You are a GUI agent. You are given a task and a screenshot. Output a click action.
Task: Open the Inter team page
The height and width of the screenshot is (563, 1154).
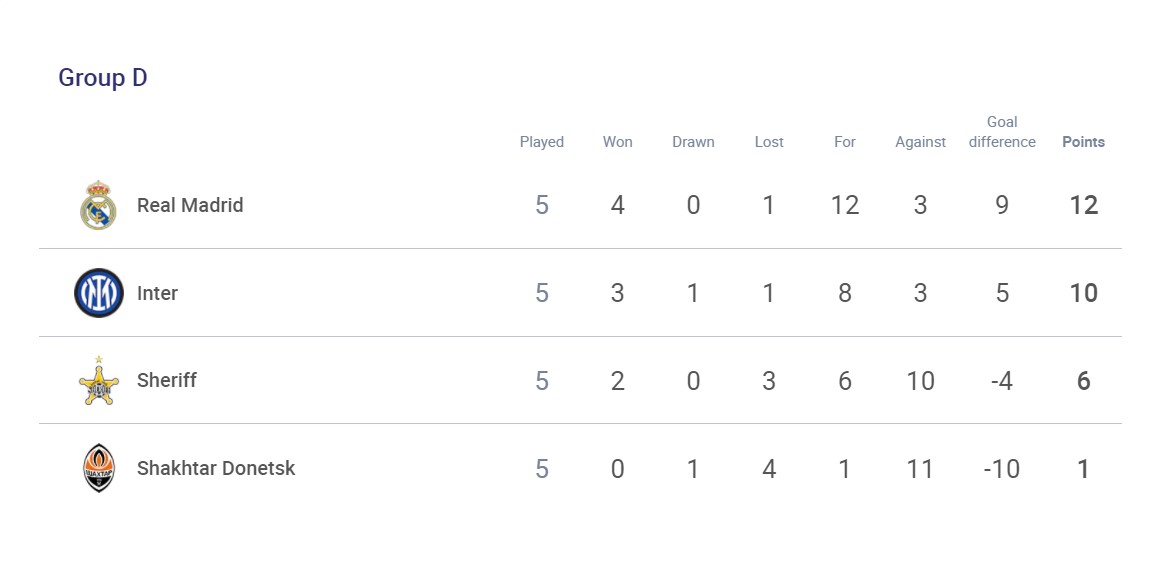pos(157,293)
